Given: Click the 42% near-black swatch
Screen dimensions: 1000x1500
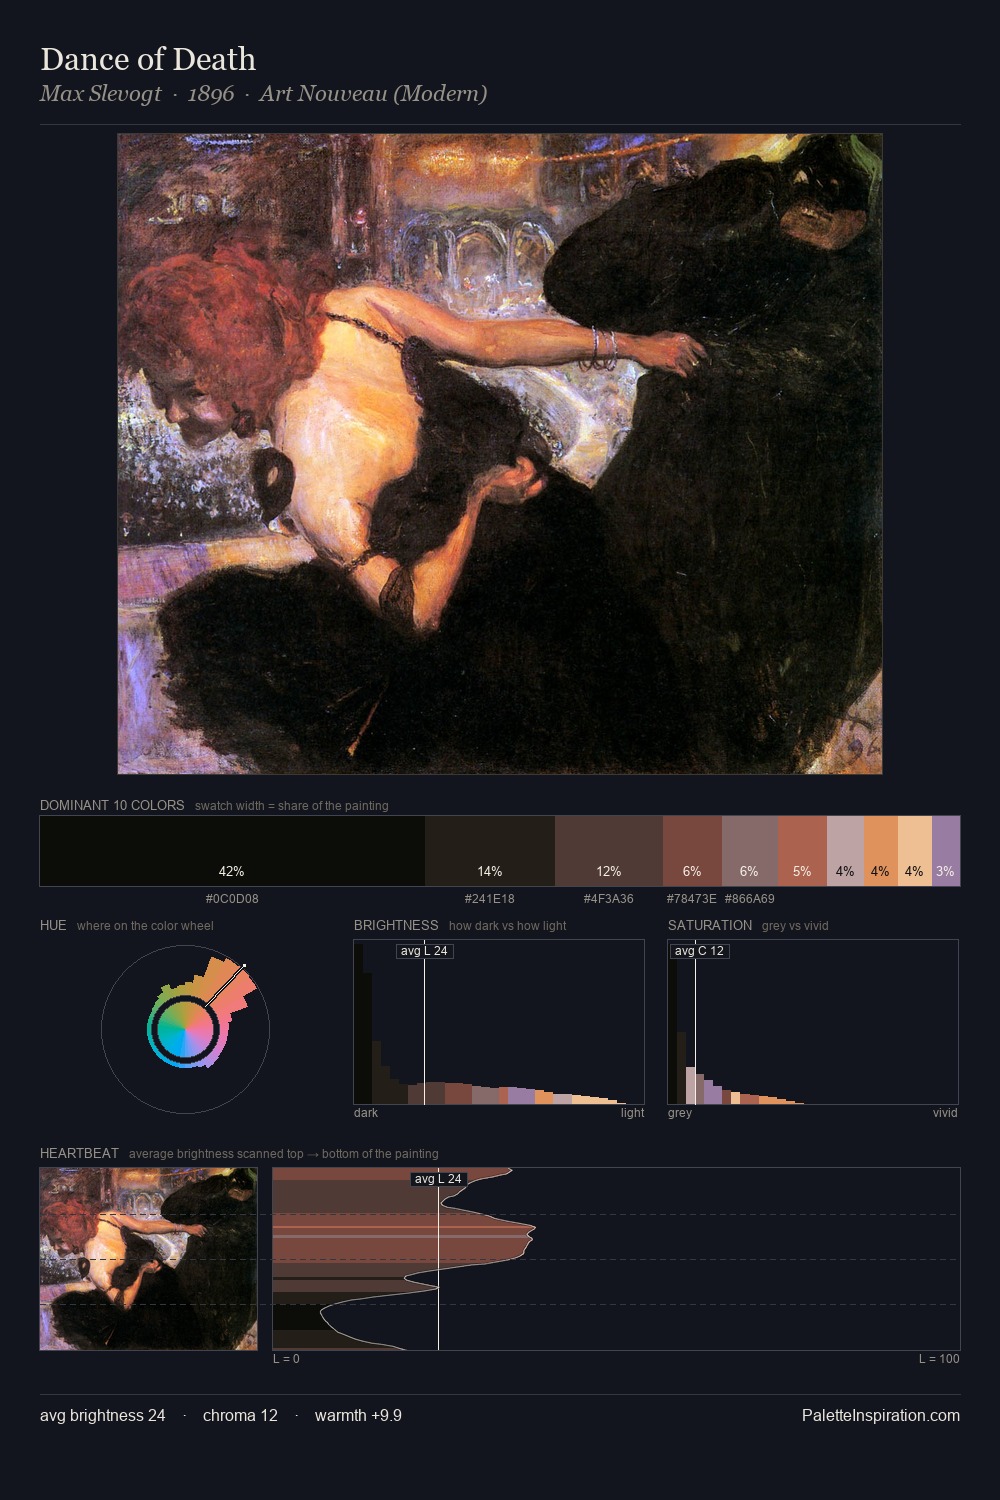Looking at the screenshot, I should [232, 851].
